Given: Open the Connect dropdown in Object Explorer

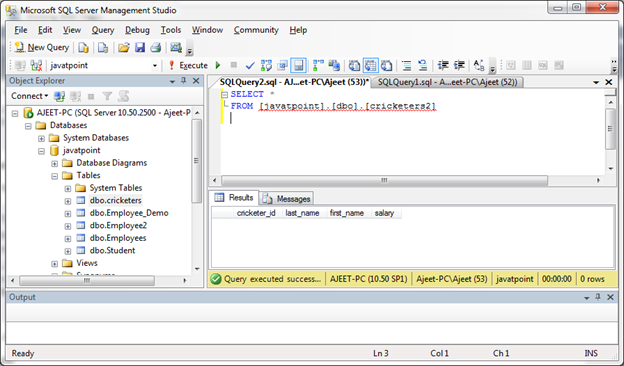Looking at the screenshot, I should (29, 96).
